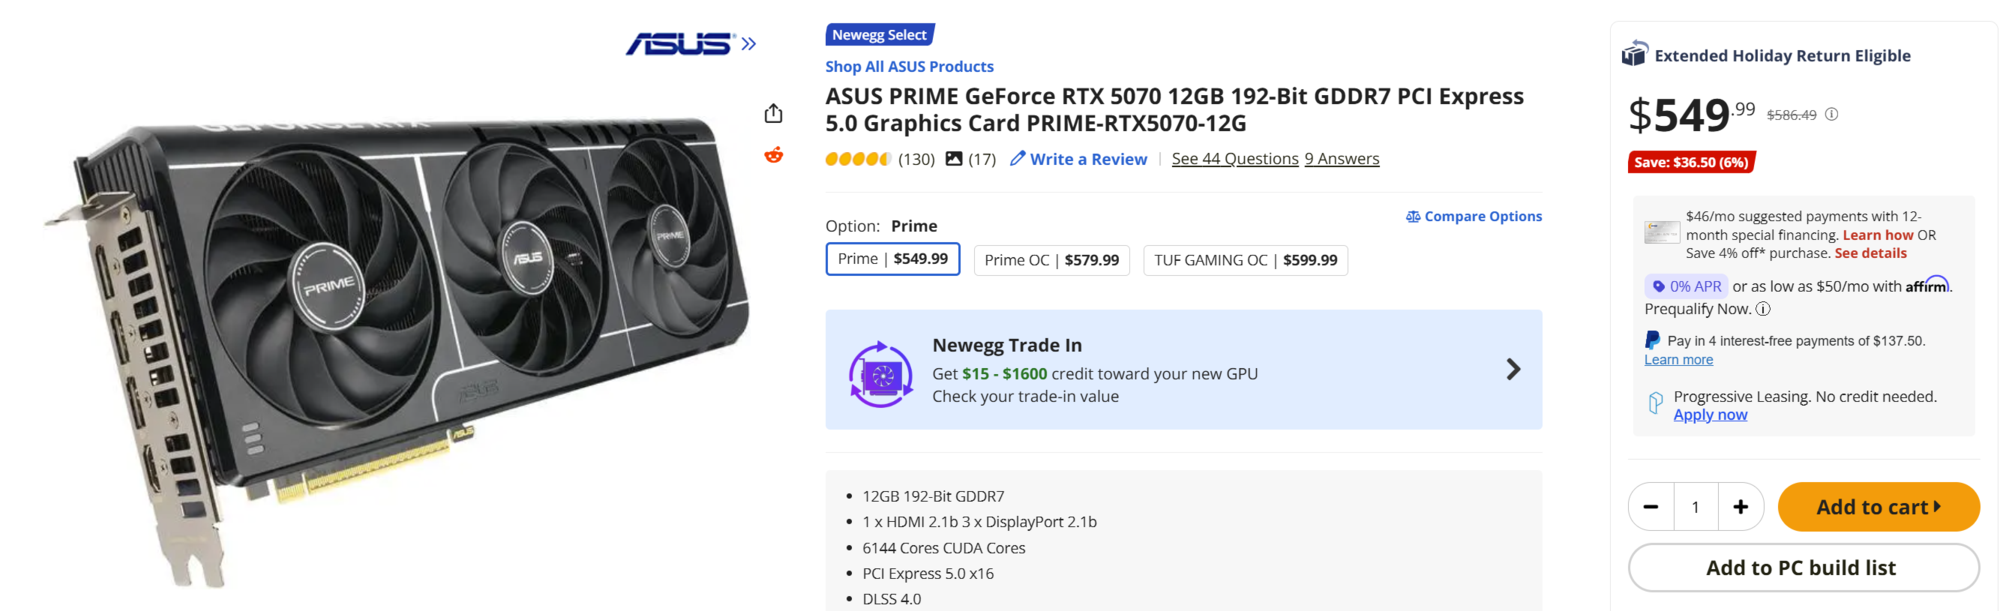Screen dimensions: 2000x611
Task: Open the ASUS brand logo link
Action: pyautogui.click(x=690, y=44)
